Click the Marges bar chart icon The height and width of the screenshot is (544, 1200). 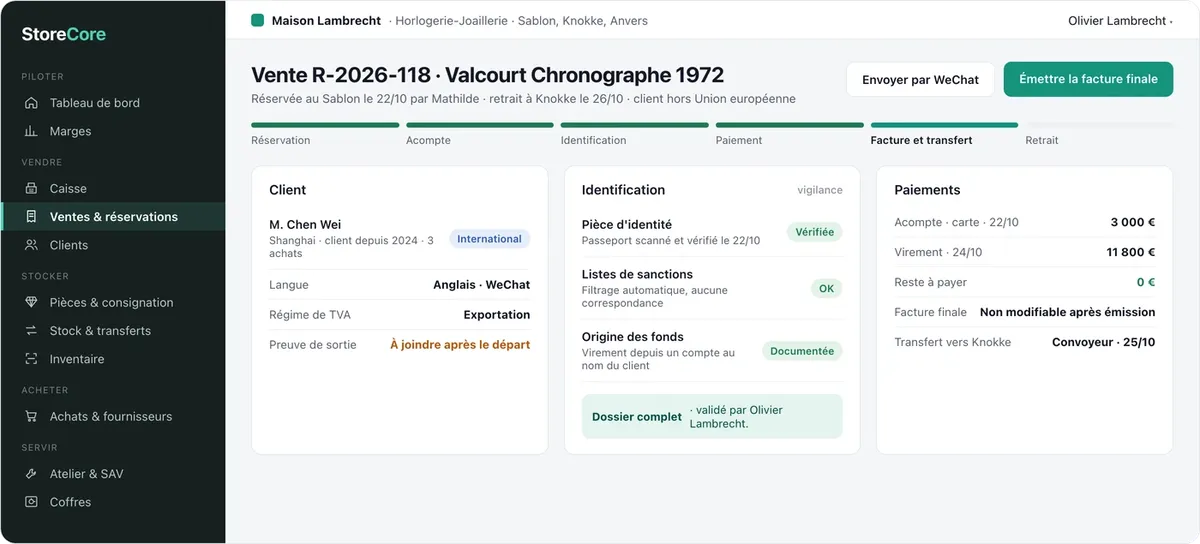[x=31, y=131]
